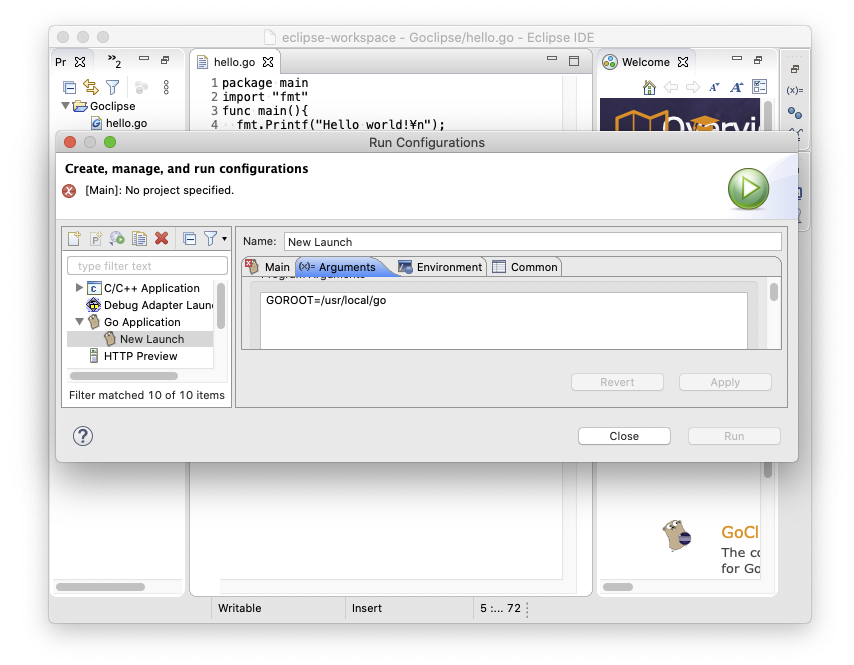Toggle Link with Editor in Project Explorer

[91, 87]
